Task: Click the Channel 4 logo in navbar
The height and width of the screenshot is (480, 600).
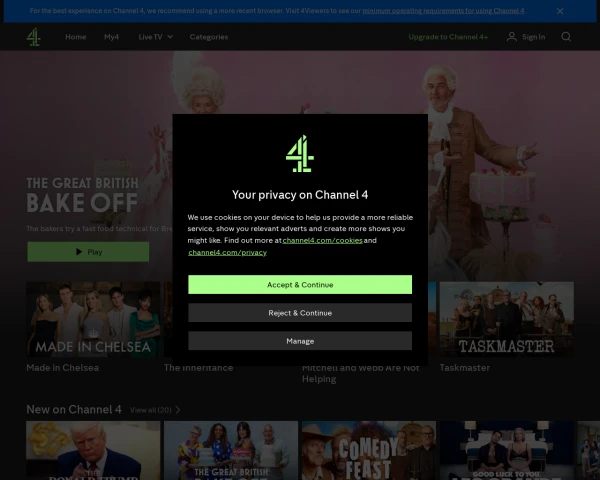Action: [x=34, y=37]
